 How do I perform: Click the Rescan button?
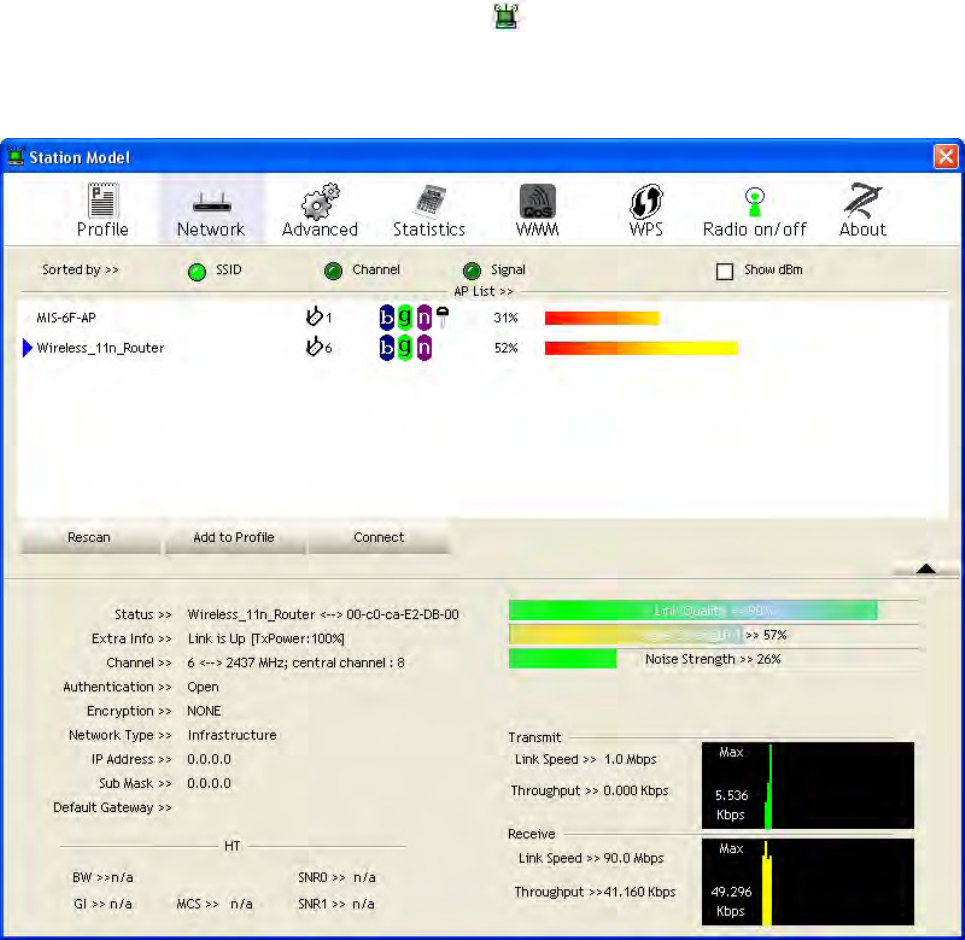(x=89, y=537)
